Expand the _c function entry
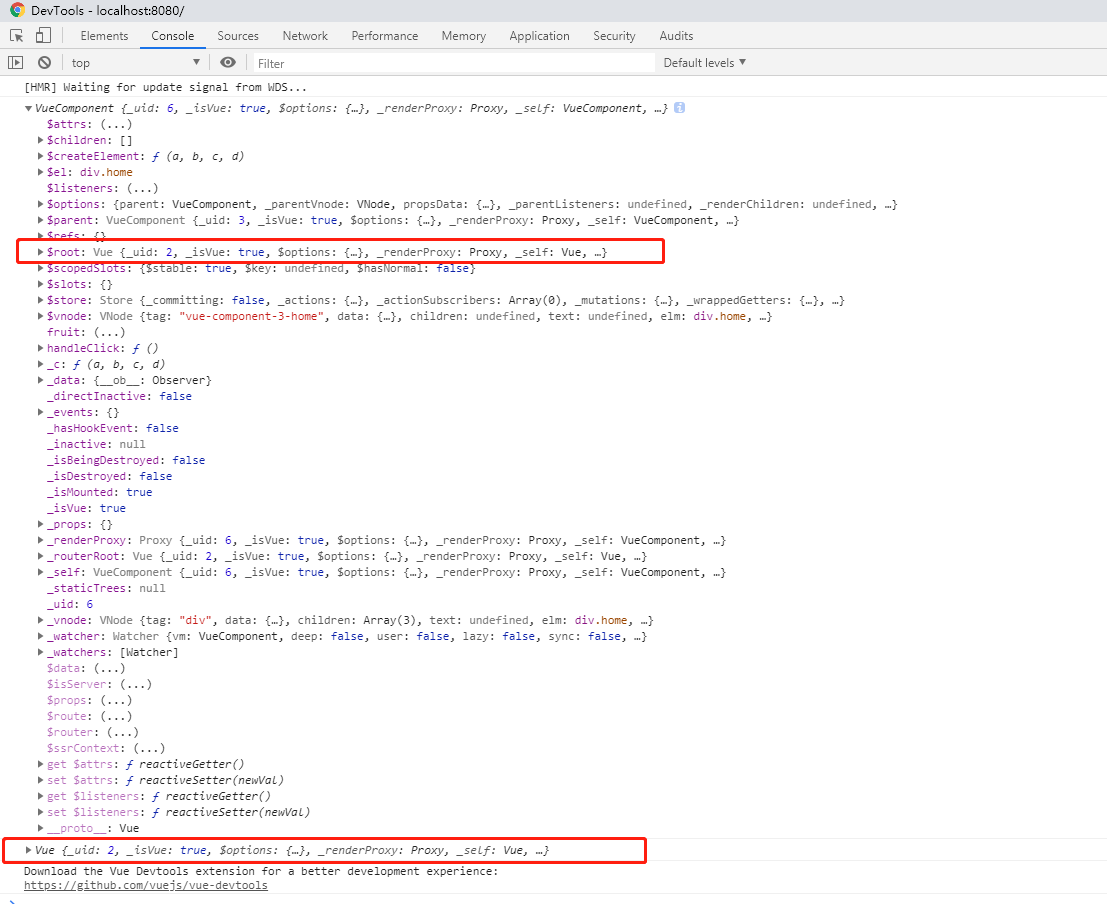Image resolution: width=1107 pixels, height=904 pixels. [x=40, y=364]
